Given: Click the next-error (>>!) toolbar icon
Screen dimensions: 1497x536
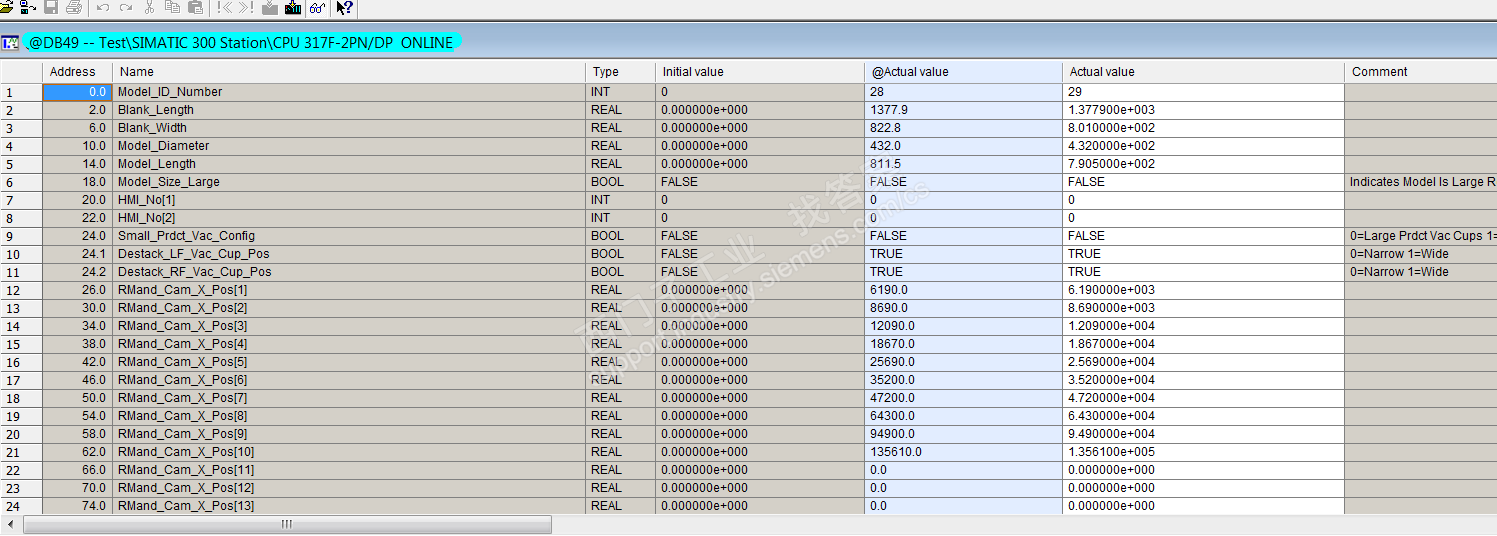Looking at the screenshot, I should pos(246,7).
